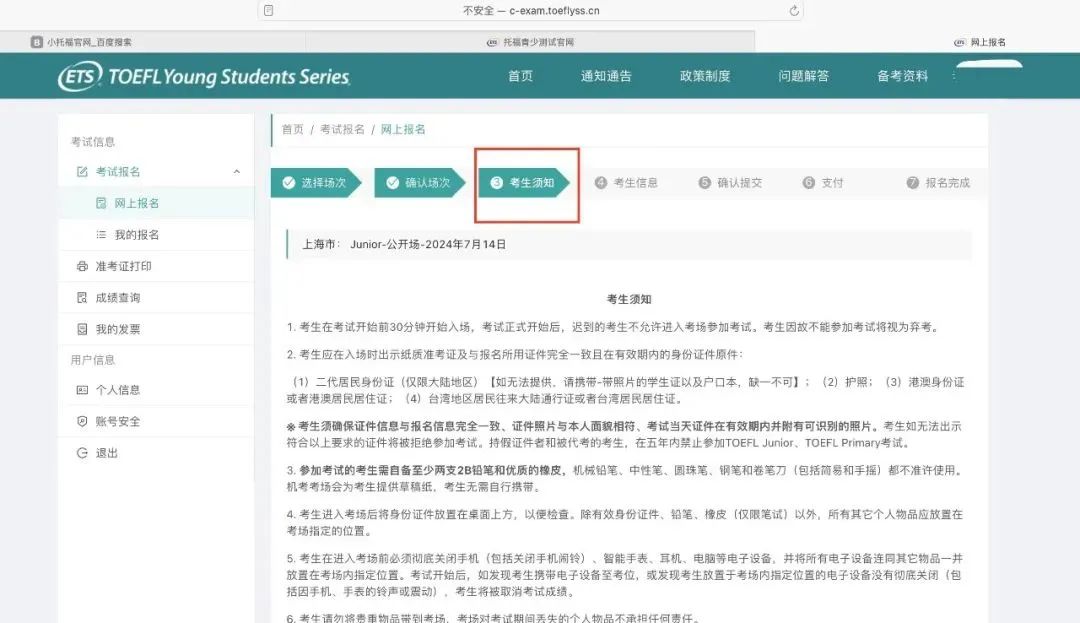Open 个人信息 in the sidebar
This screenshot has height=623, width=1080.
156,390
